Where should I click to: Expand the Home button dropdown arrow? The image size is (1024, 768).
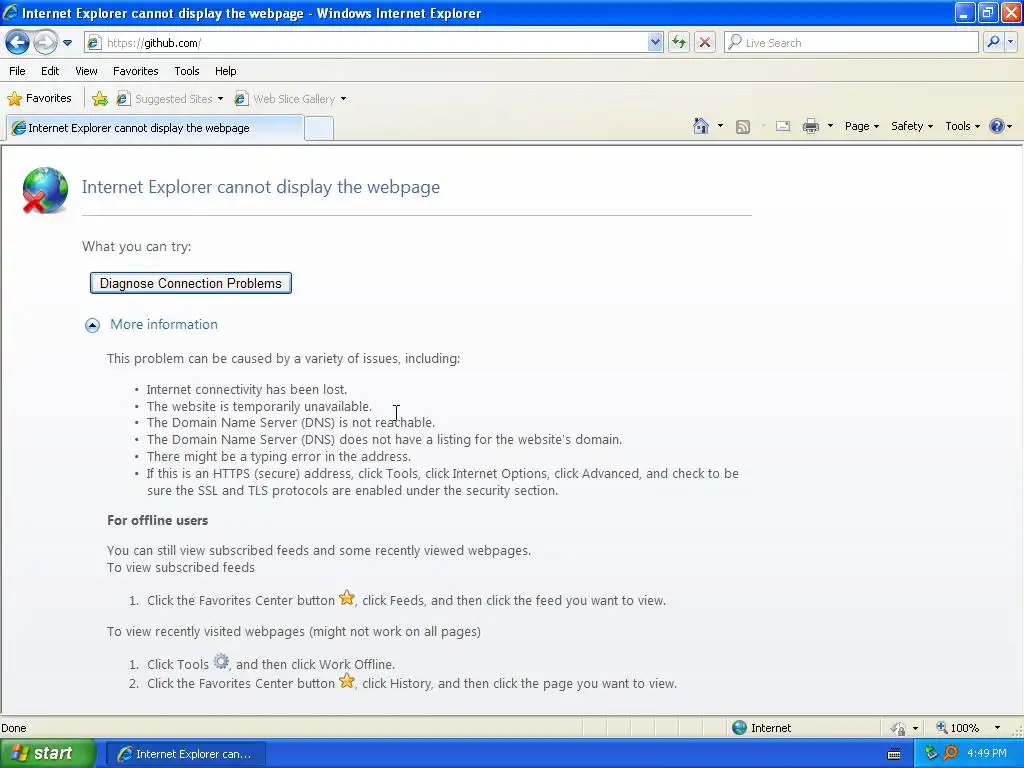[x=720, y=126]
